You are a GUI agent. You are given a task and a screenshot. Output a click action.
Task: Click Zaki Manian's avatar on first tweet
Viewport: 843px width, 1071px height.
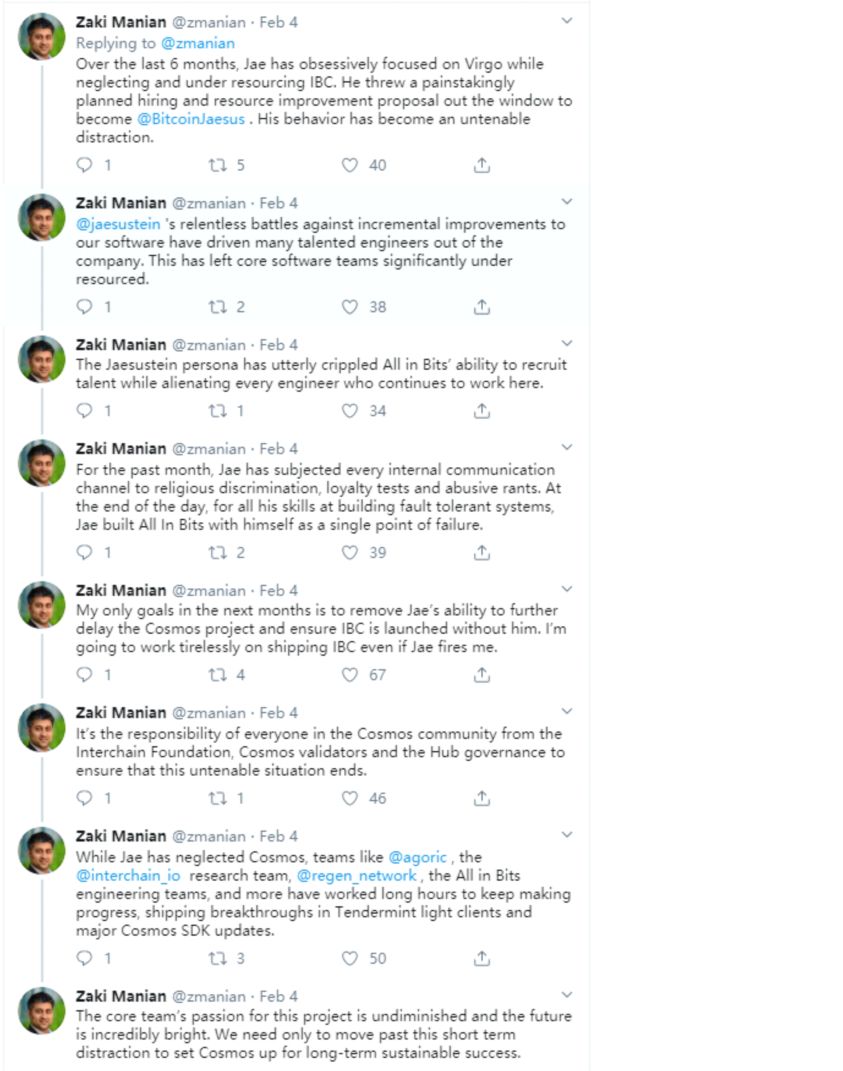click(42, 36)
